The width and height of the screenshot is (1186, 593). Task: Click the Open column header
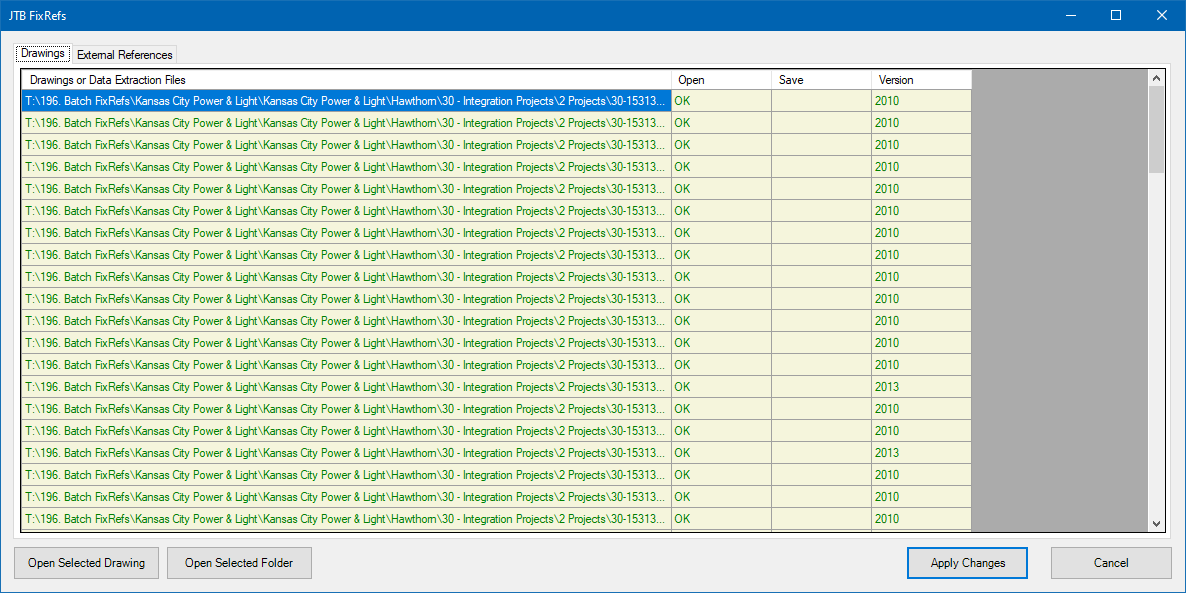[722, 79]
